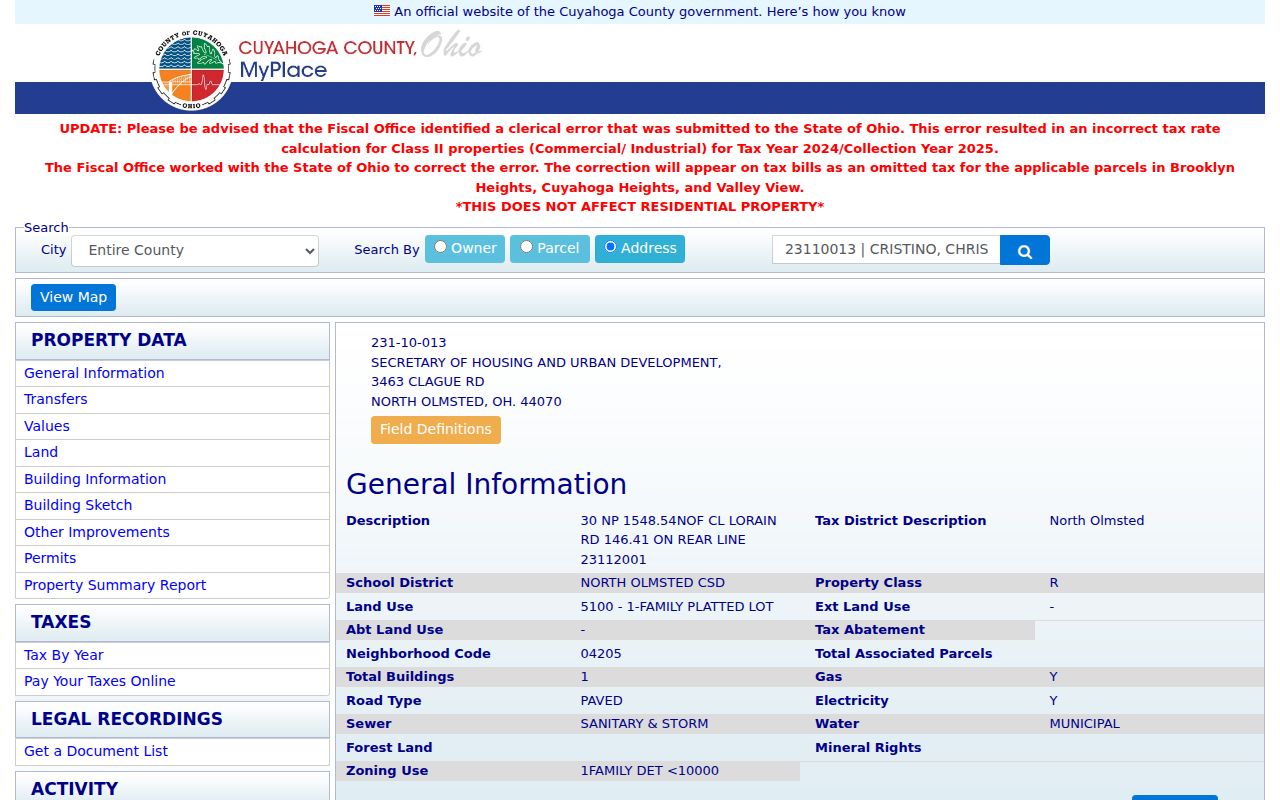The image size is (1280, 800).
Task: Click the address 3463 CLAGUE RD
Action: (x=428, y=382)
